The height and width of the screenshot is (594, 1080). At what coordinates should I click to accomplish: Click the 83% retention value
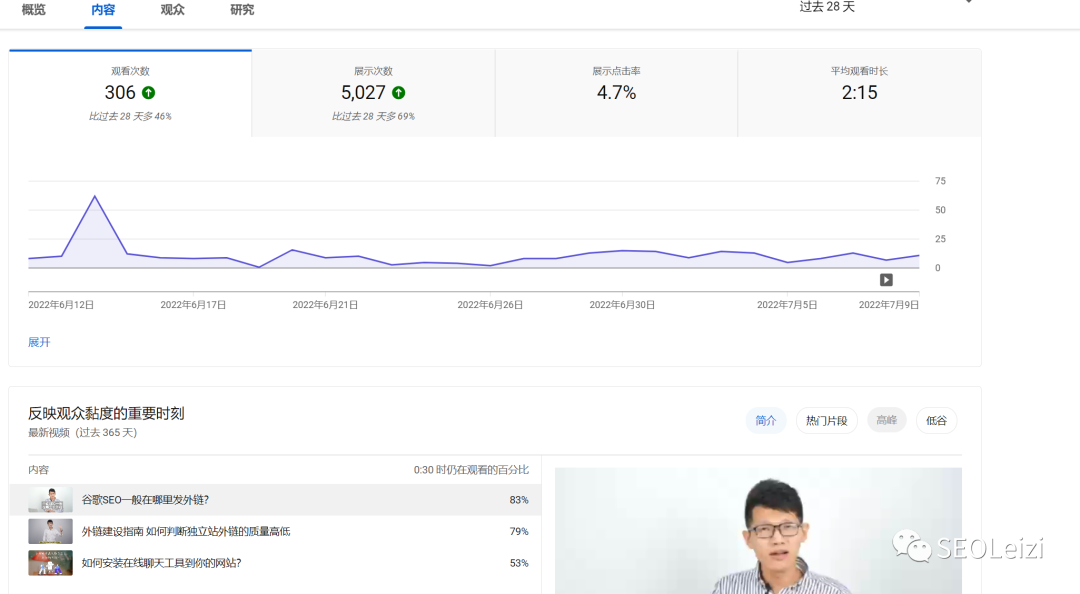click(x=519, y=500)
